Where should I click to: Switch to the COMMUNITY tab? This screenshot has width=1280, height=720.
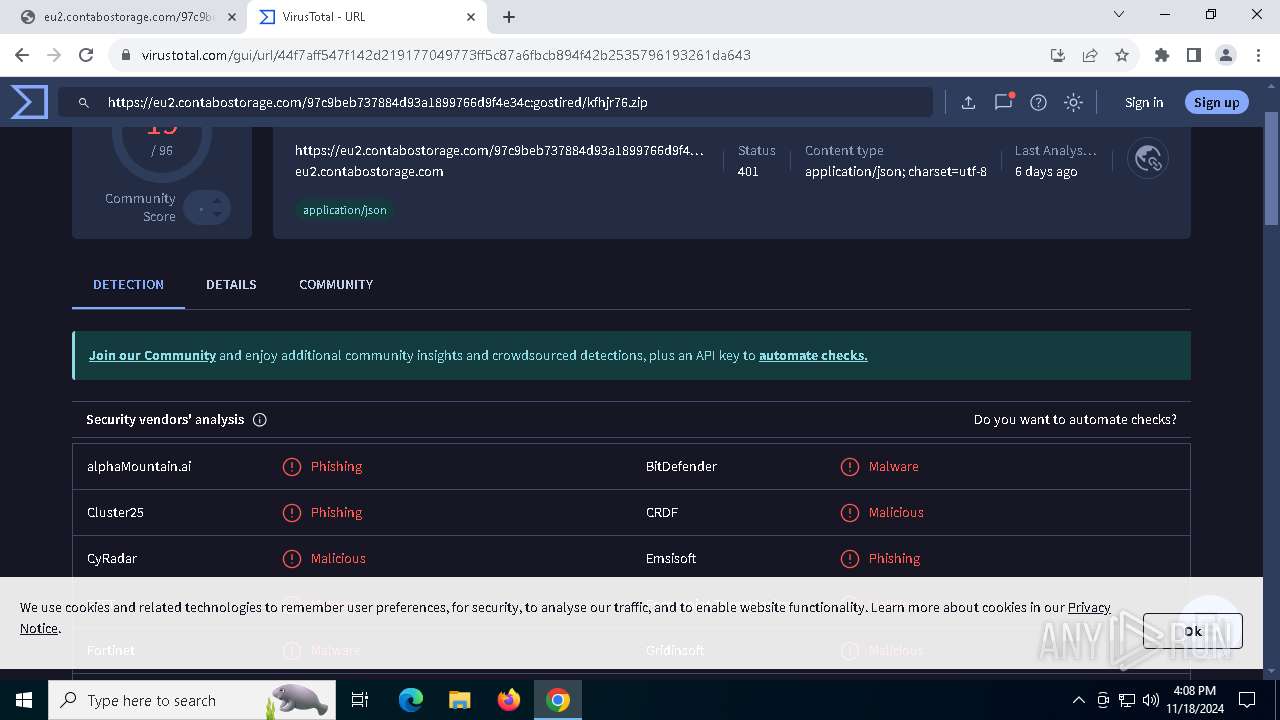336,285
